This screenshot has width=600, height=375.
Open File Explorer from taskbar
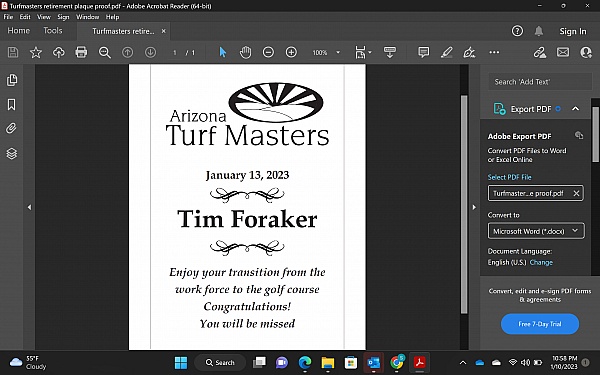click(x=328, y=362)
